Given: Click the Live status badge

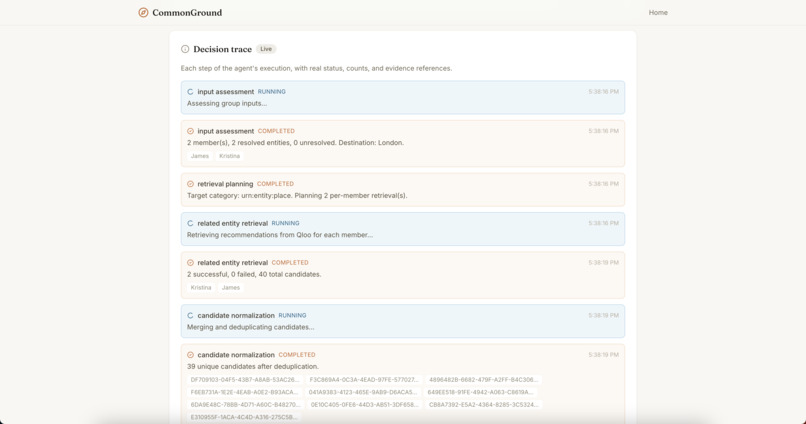Looking at the screenshot, I should point(266,49).
